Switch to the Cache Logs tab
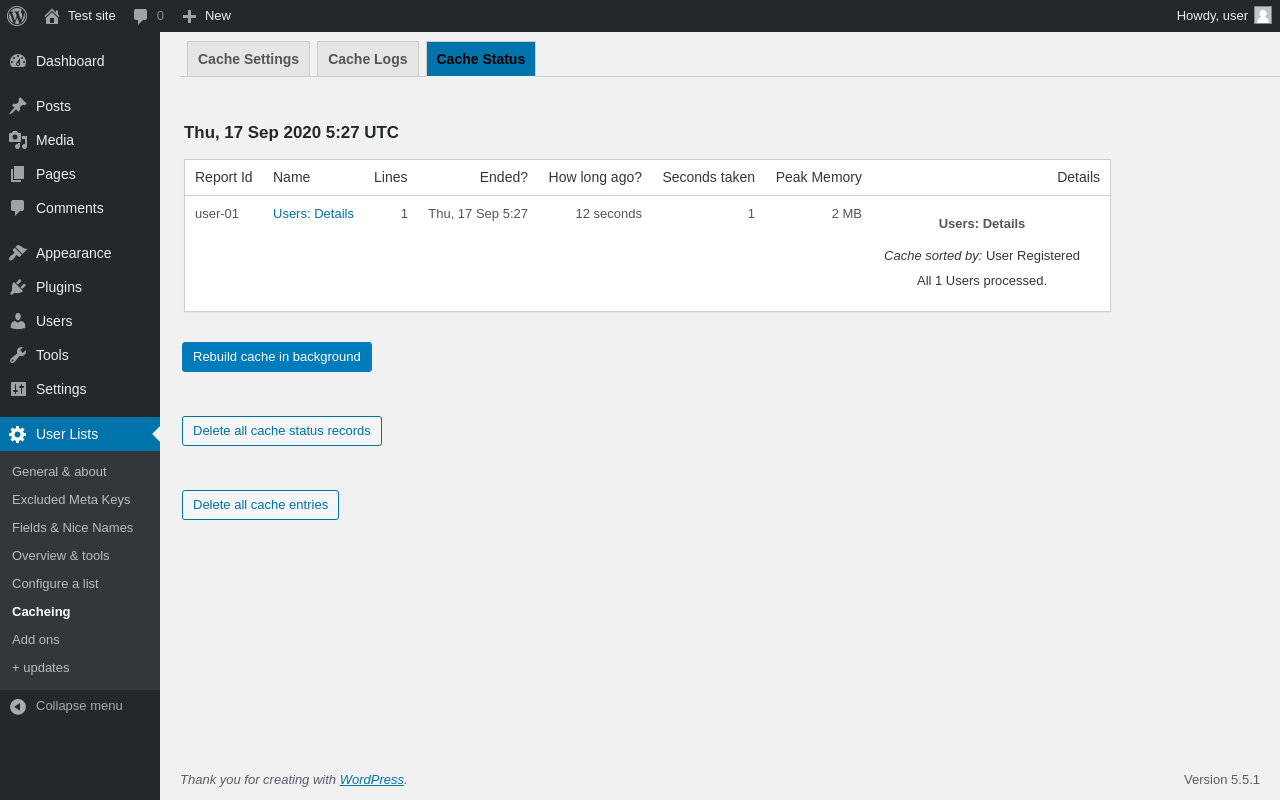This screenshot has height=800, width=1280. (368, 59)
